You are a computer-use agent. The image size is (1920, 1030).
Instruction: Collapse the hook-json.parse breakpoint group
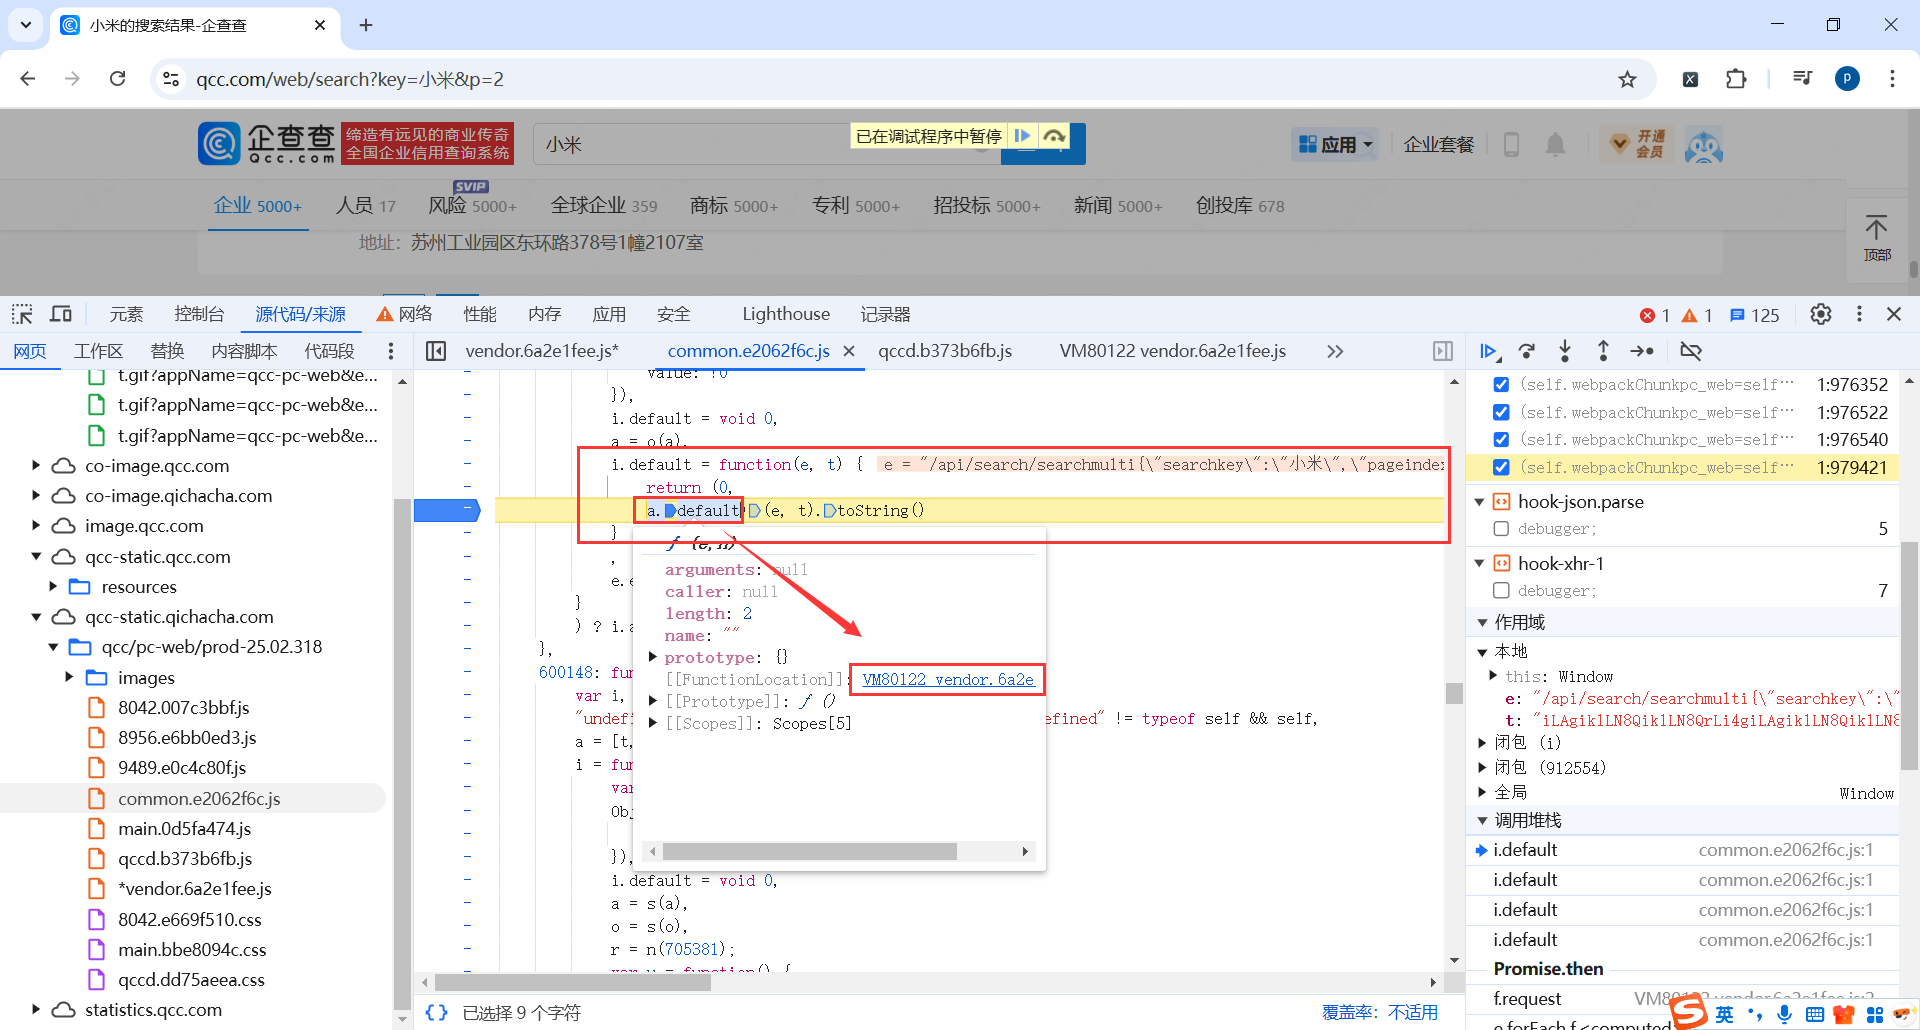coord(1480,502)
